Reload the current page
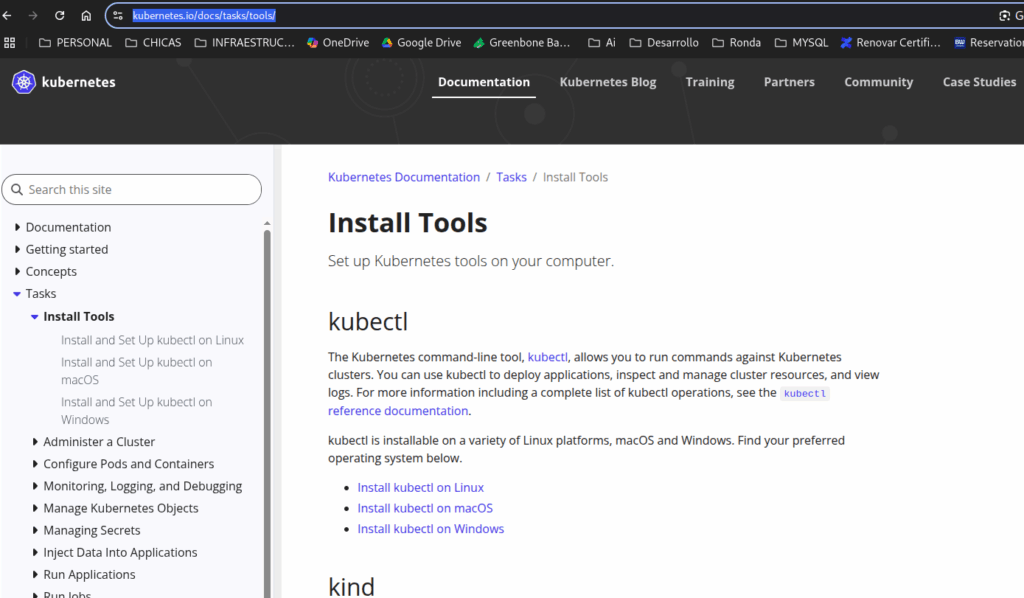Image resolution: width=1024 pixels, height=598 pixels. coord(59,16)
